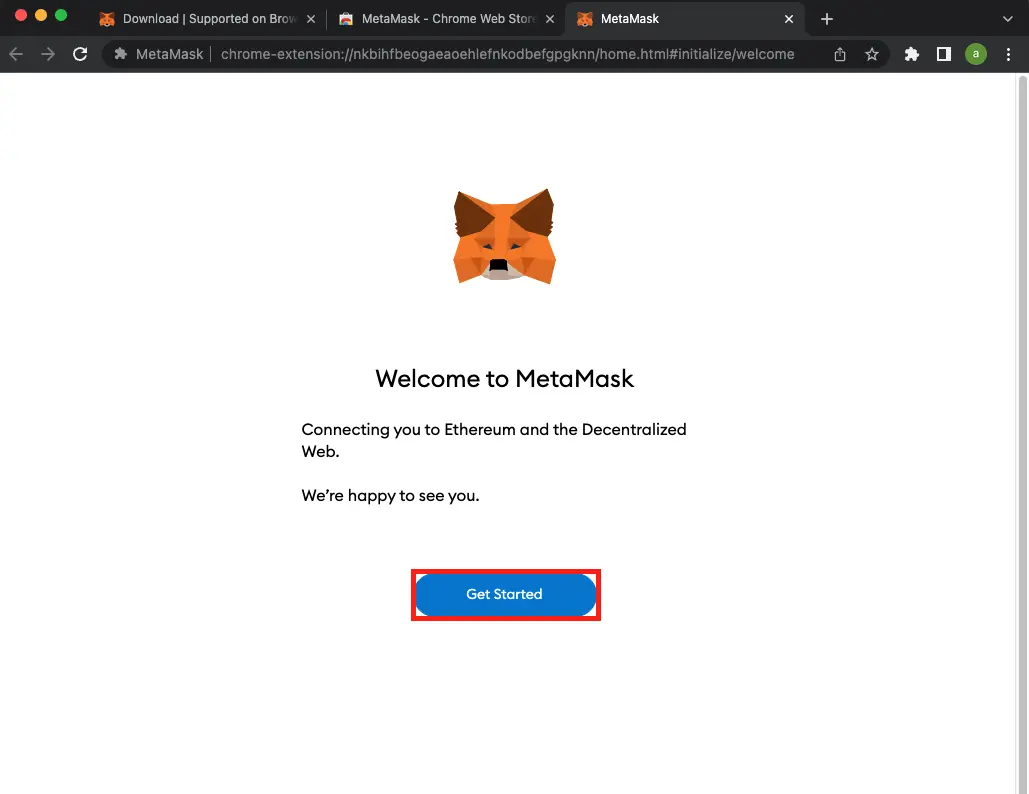The image size is (1029, 794).
Task: Click the extension puzzle icon in address bar
Action: 121,54
